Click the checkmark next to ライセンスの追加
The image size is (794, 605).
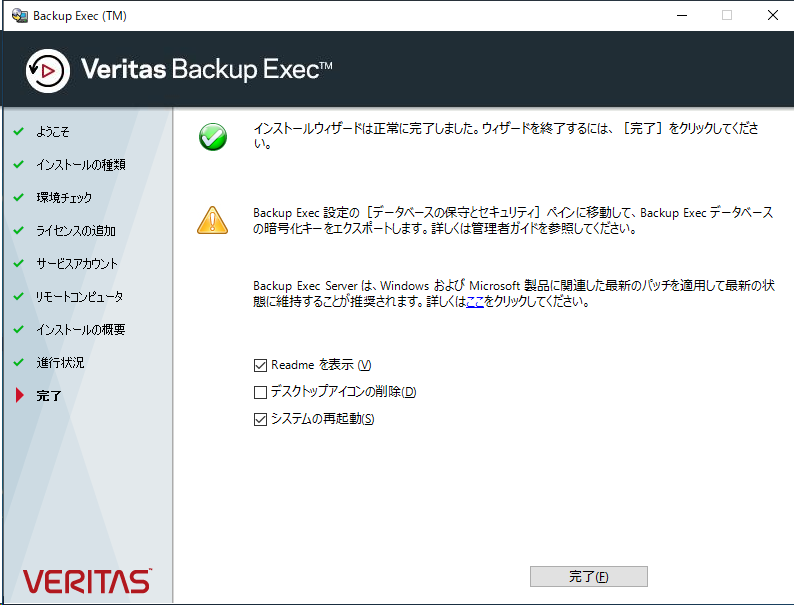tap(19, 230)
